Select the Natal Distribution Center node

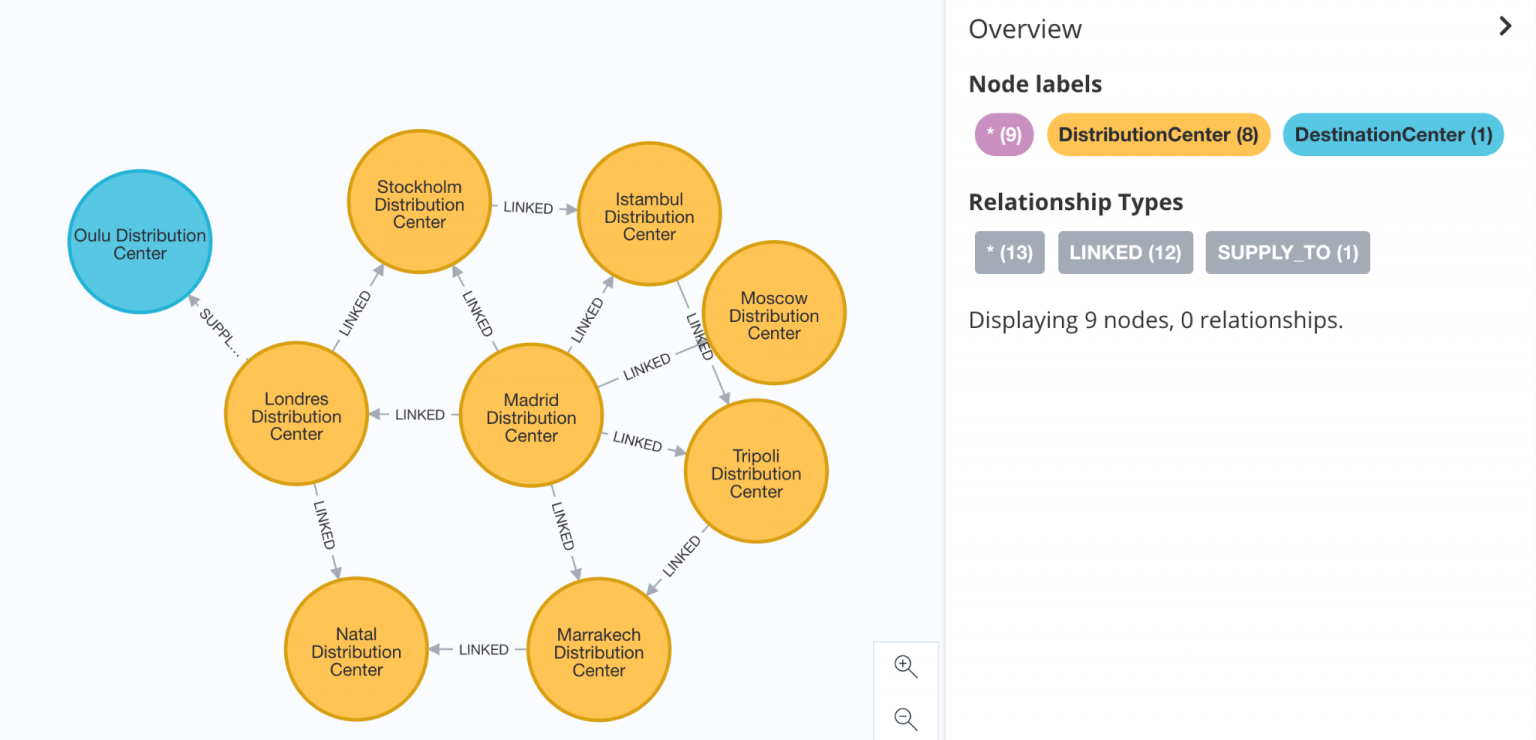tap(356, 650)
